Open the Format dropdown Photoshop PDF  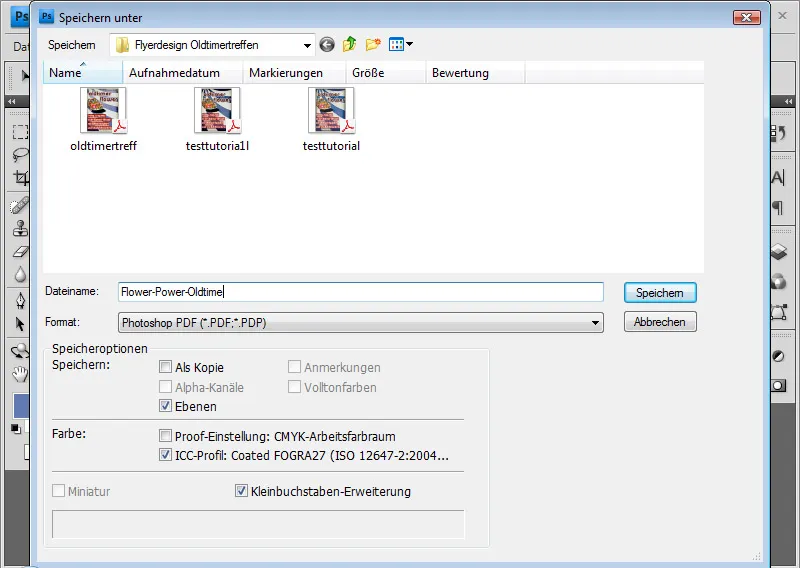tap(361, 323)
